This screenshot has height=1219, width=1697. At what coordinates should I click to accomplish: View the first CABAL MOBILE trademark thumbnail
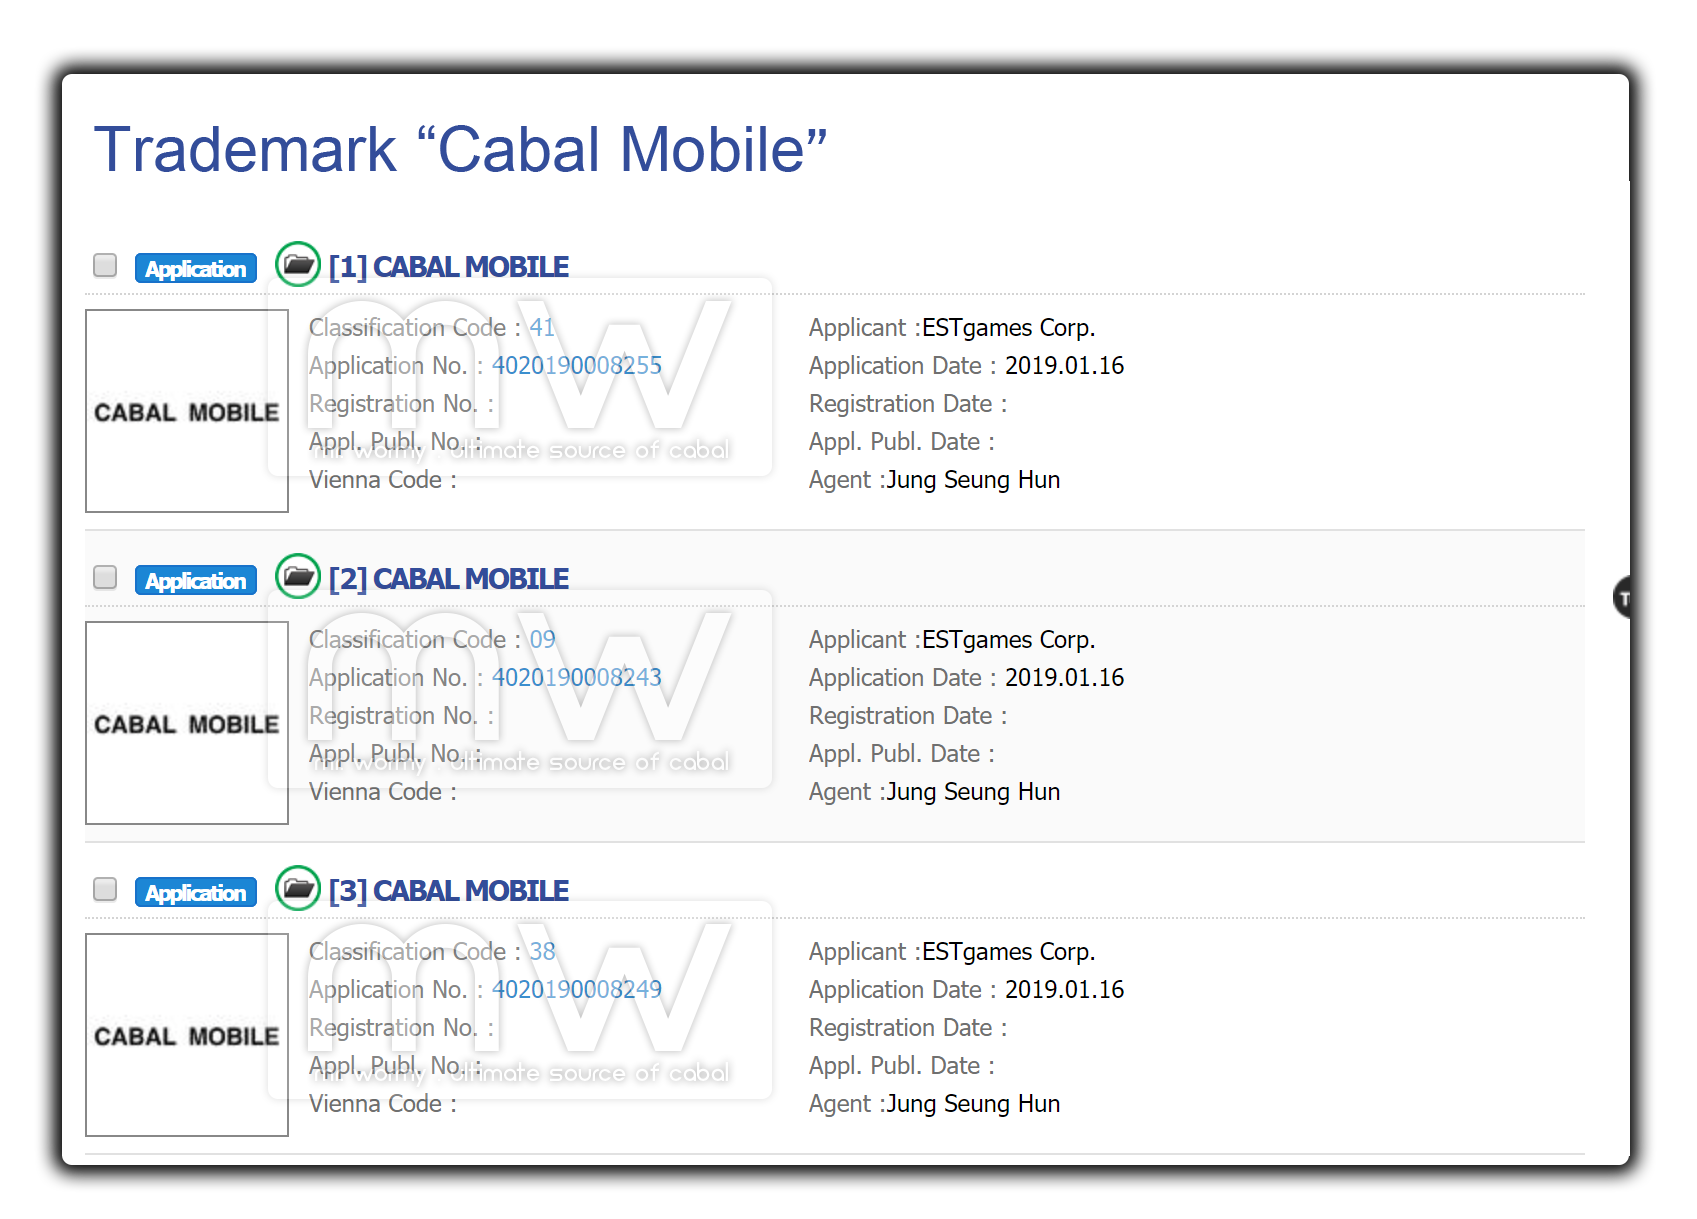[x=187, y=411]
